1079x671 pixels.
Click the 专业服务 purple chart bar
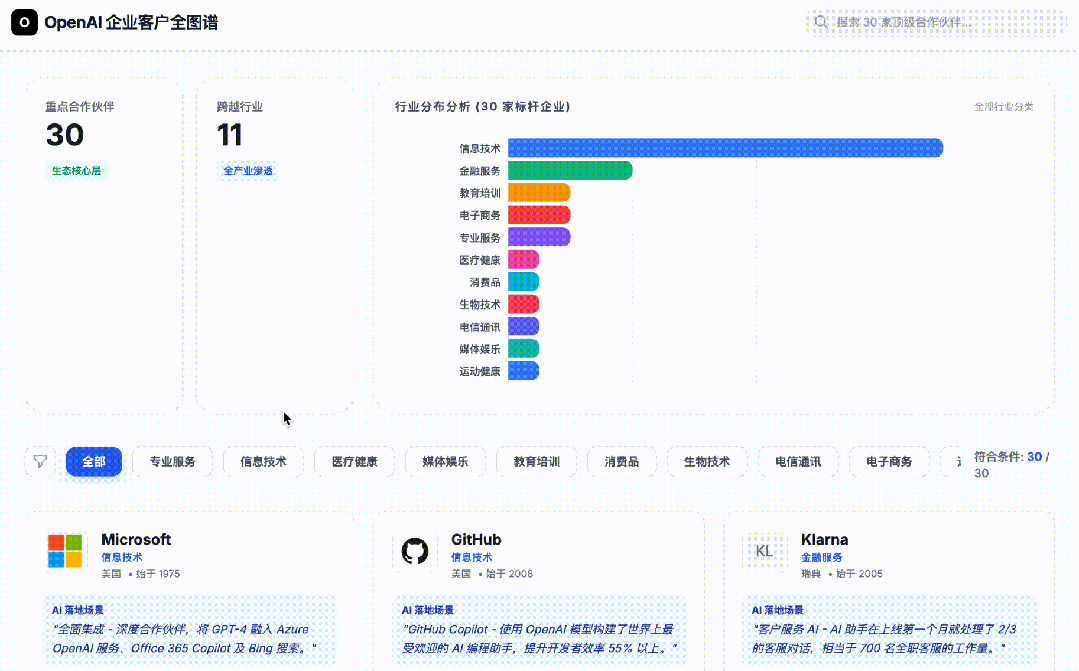pos(540,237)
